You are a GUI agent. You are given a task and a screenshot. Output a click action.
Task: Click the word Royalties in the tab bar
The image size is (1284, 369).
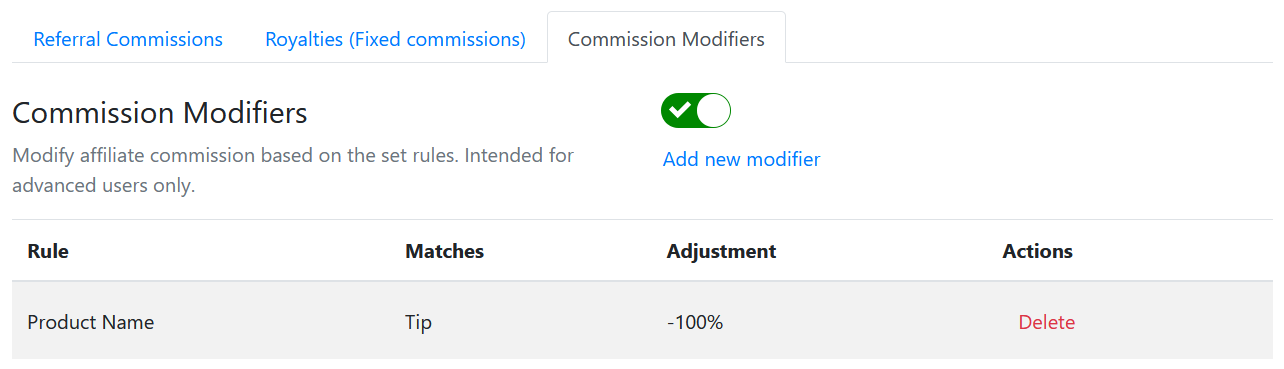304,39
